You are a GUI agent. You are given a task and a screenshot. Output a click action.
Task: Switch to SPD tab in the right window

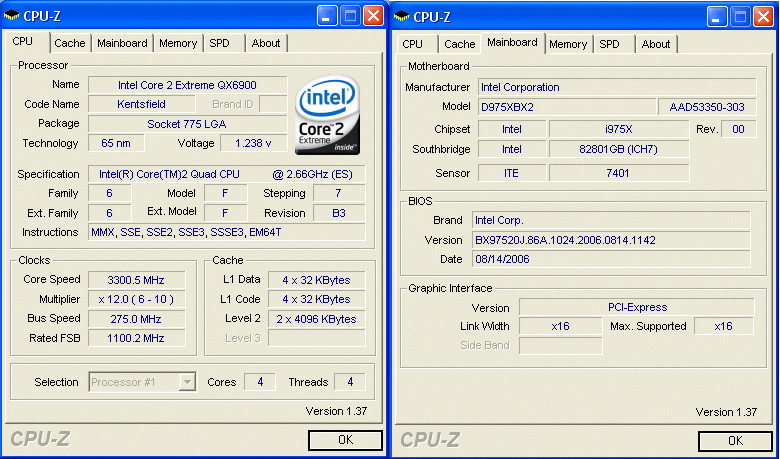(x=609, y=44)
